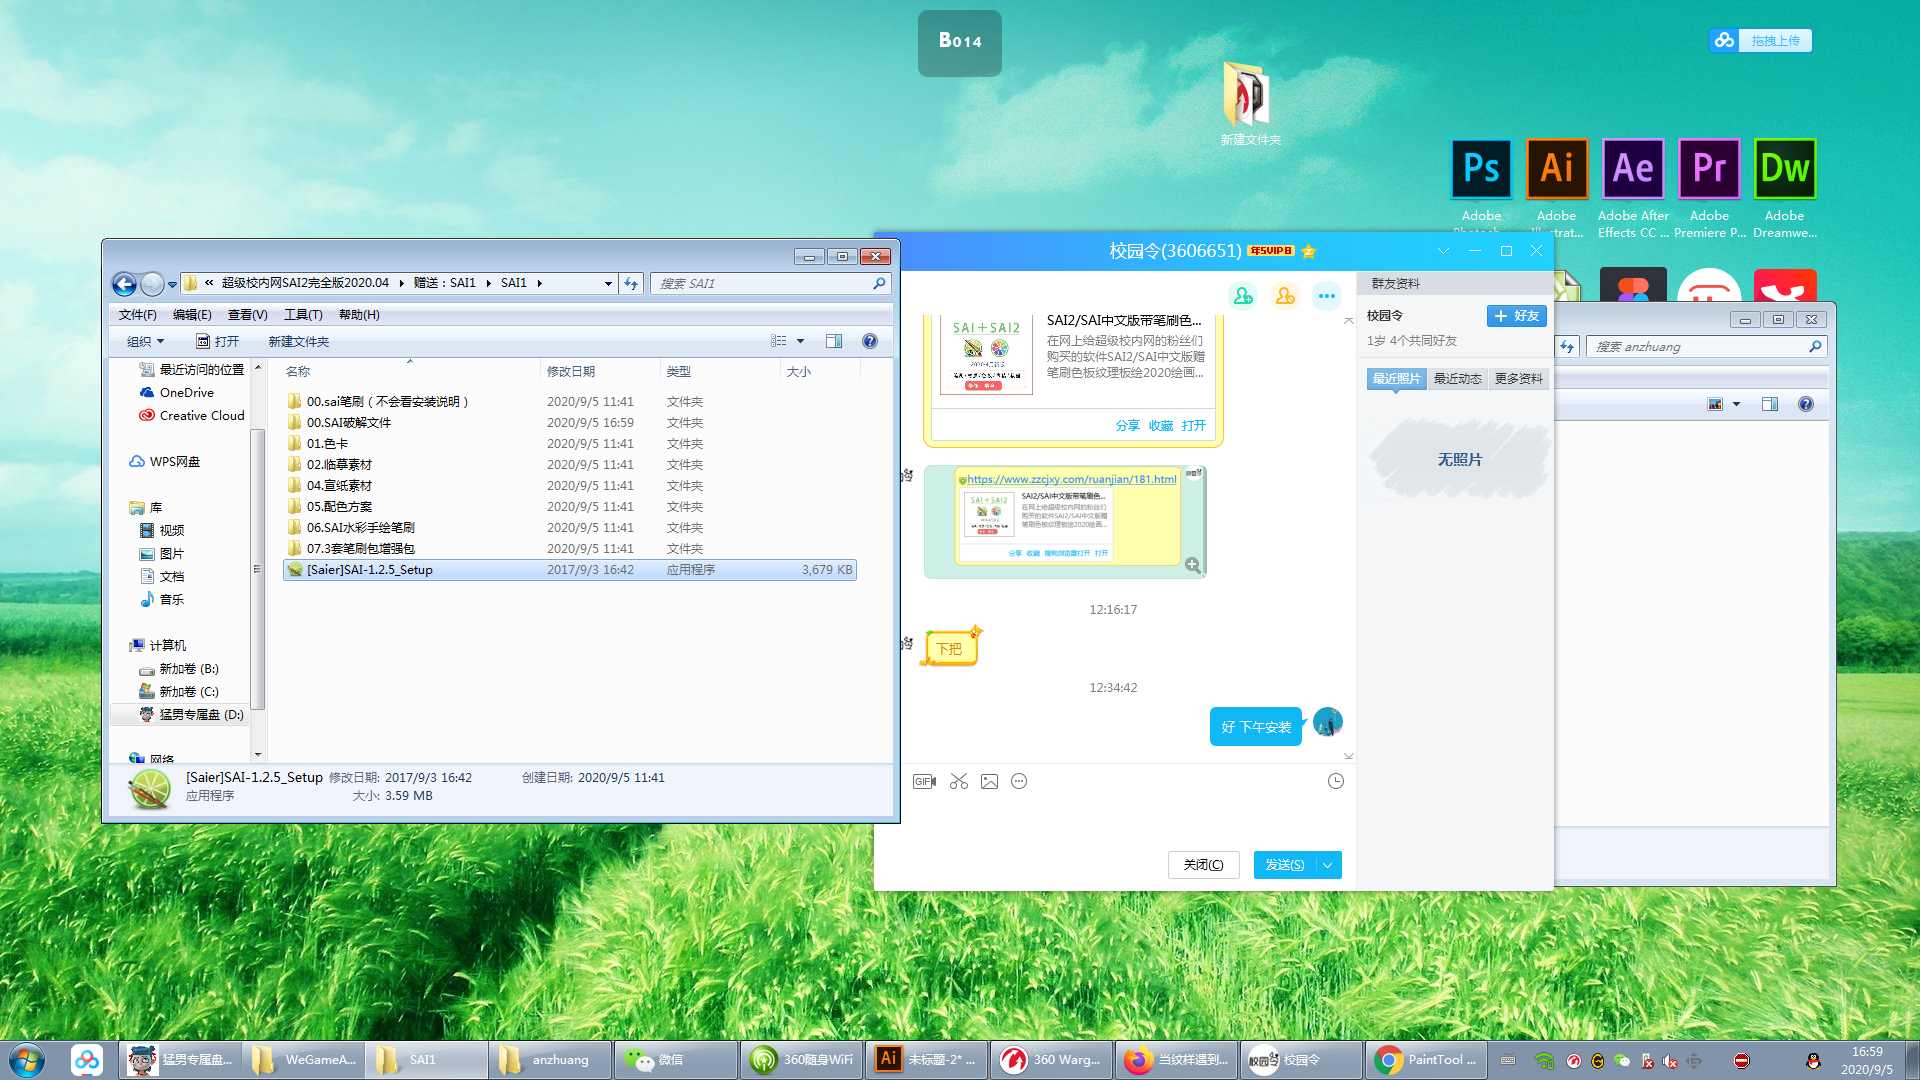1920x1080 pixels.
Task: Expand the breadcrumb arrow after SAI1 in address bar
Action: tap(539, 284)
